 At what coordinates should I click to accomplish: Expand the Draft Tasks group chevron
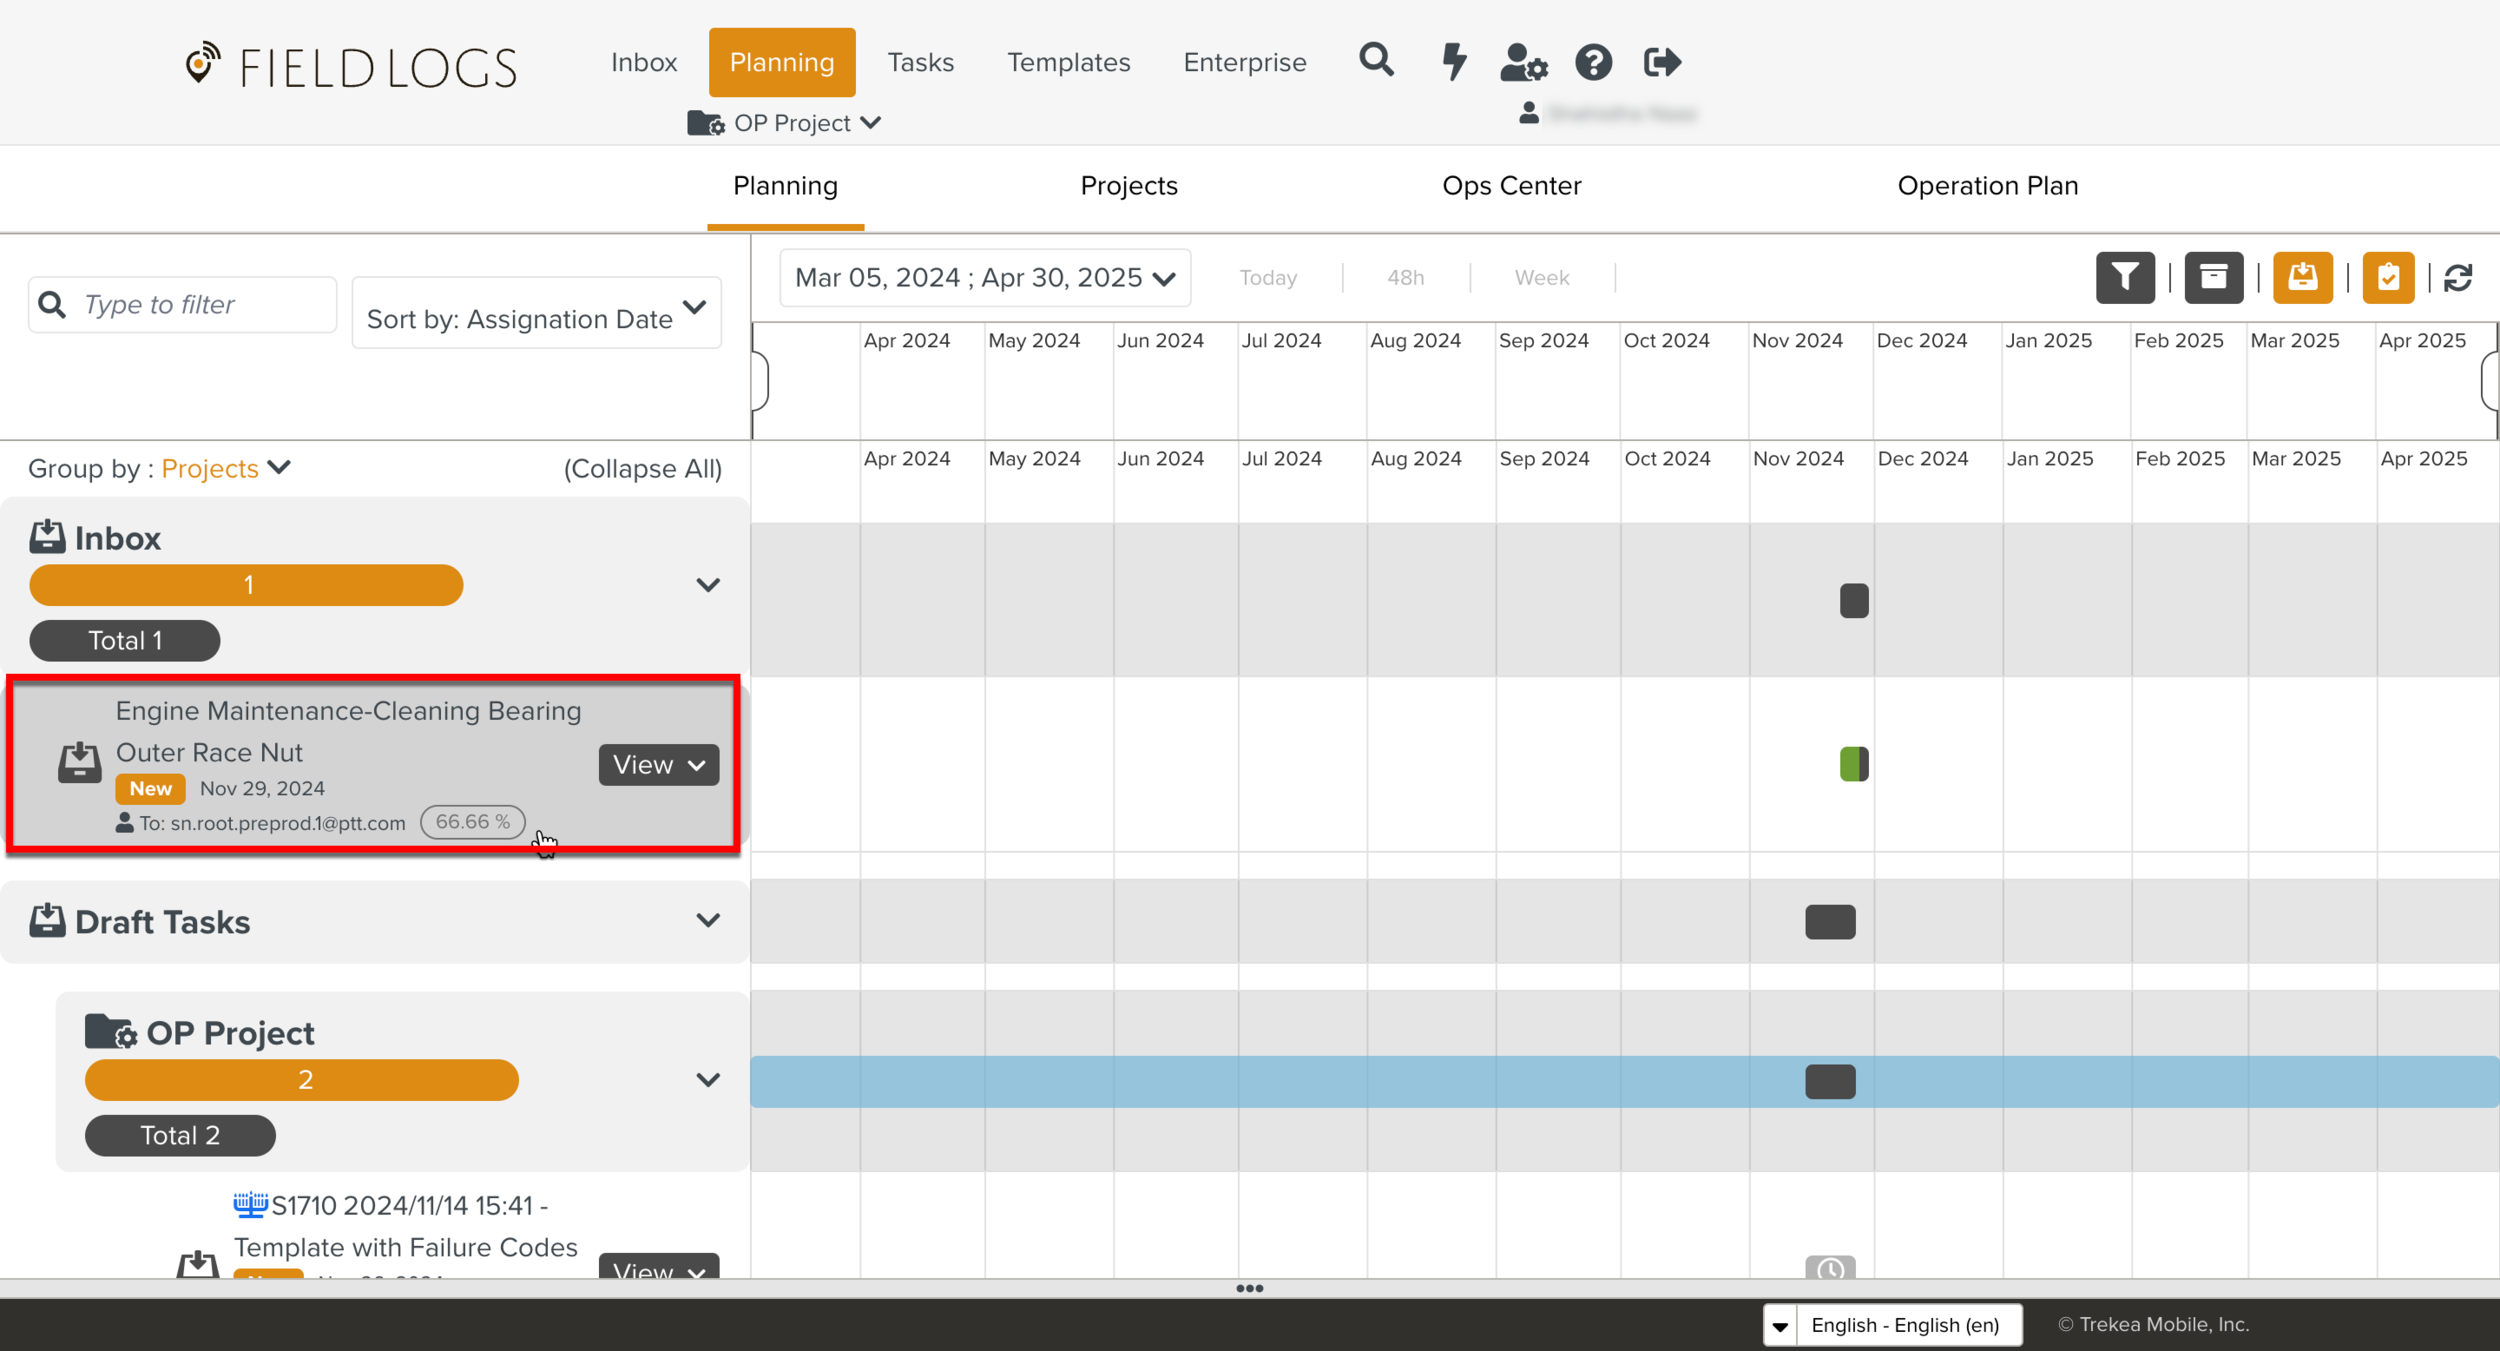(x=708, y=920)
